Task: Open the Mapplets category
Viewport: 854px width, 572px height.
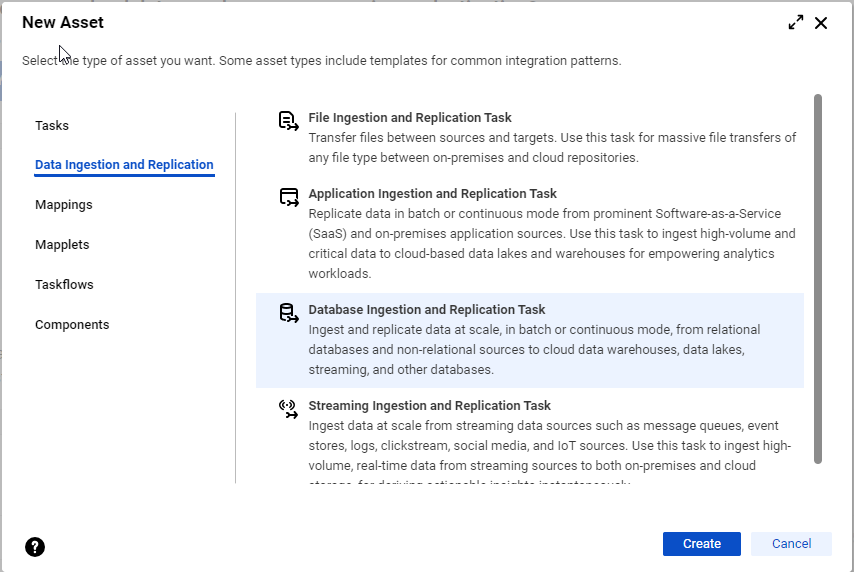Action: point(62,245)
